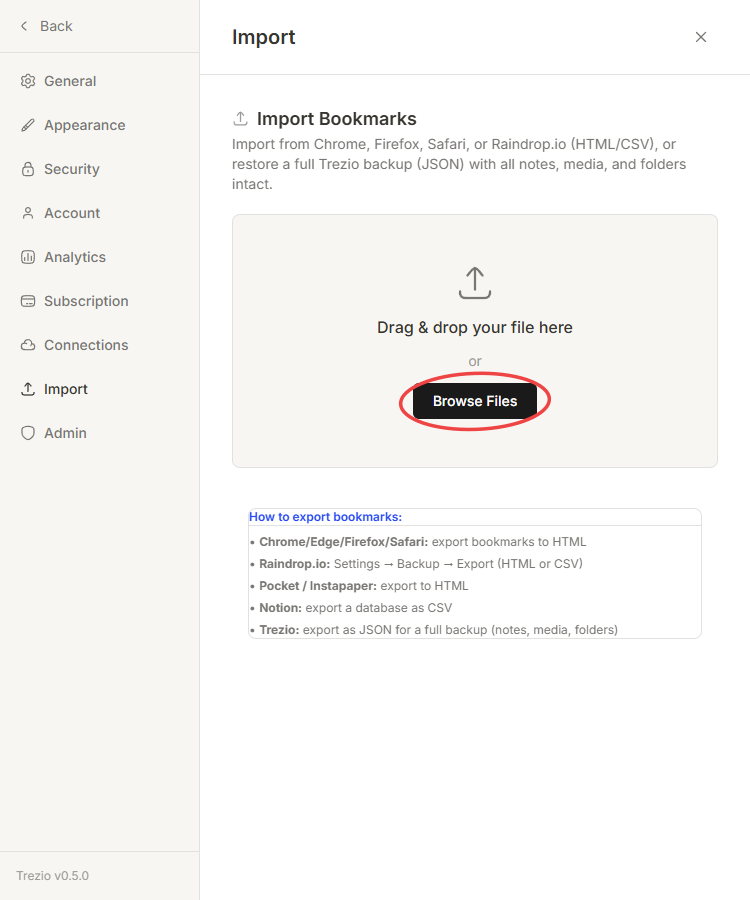This screenshot has width=750, height=900.
Task: Open the Subscription section
Action: 86,301
